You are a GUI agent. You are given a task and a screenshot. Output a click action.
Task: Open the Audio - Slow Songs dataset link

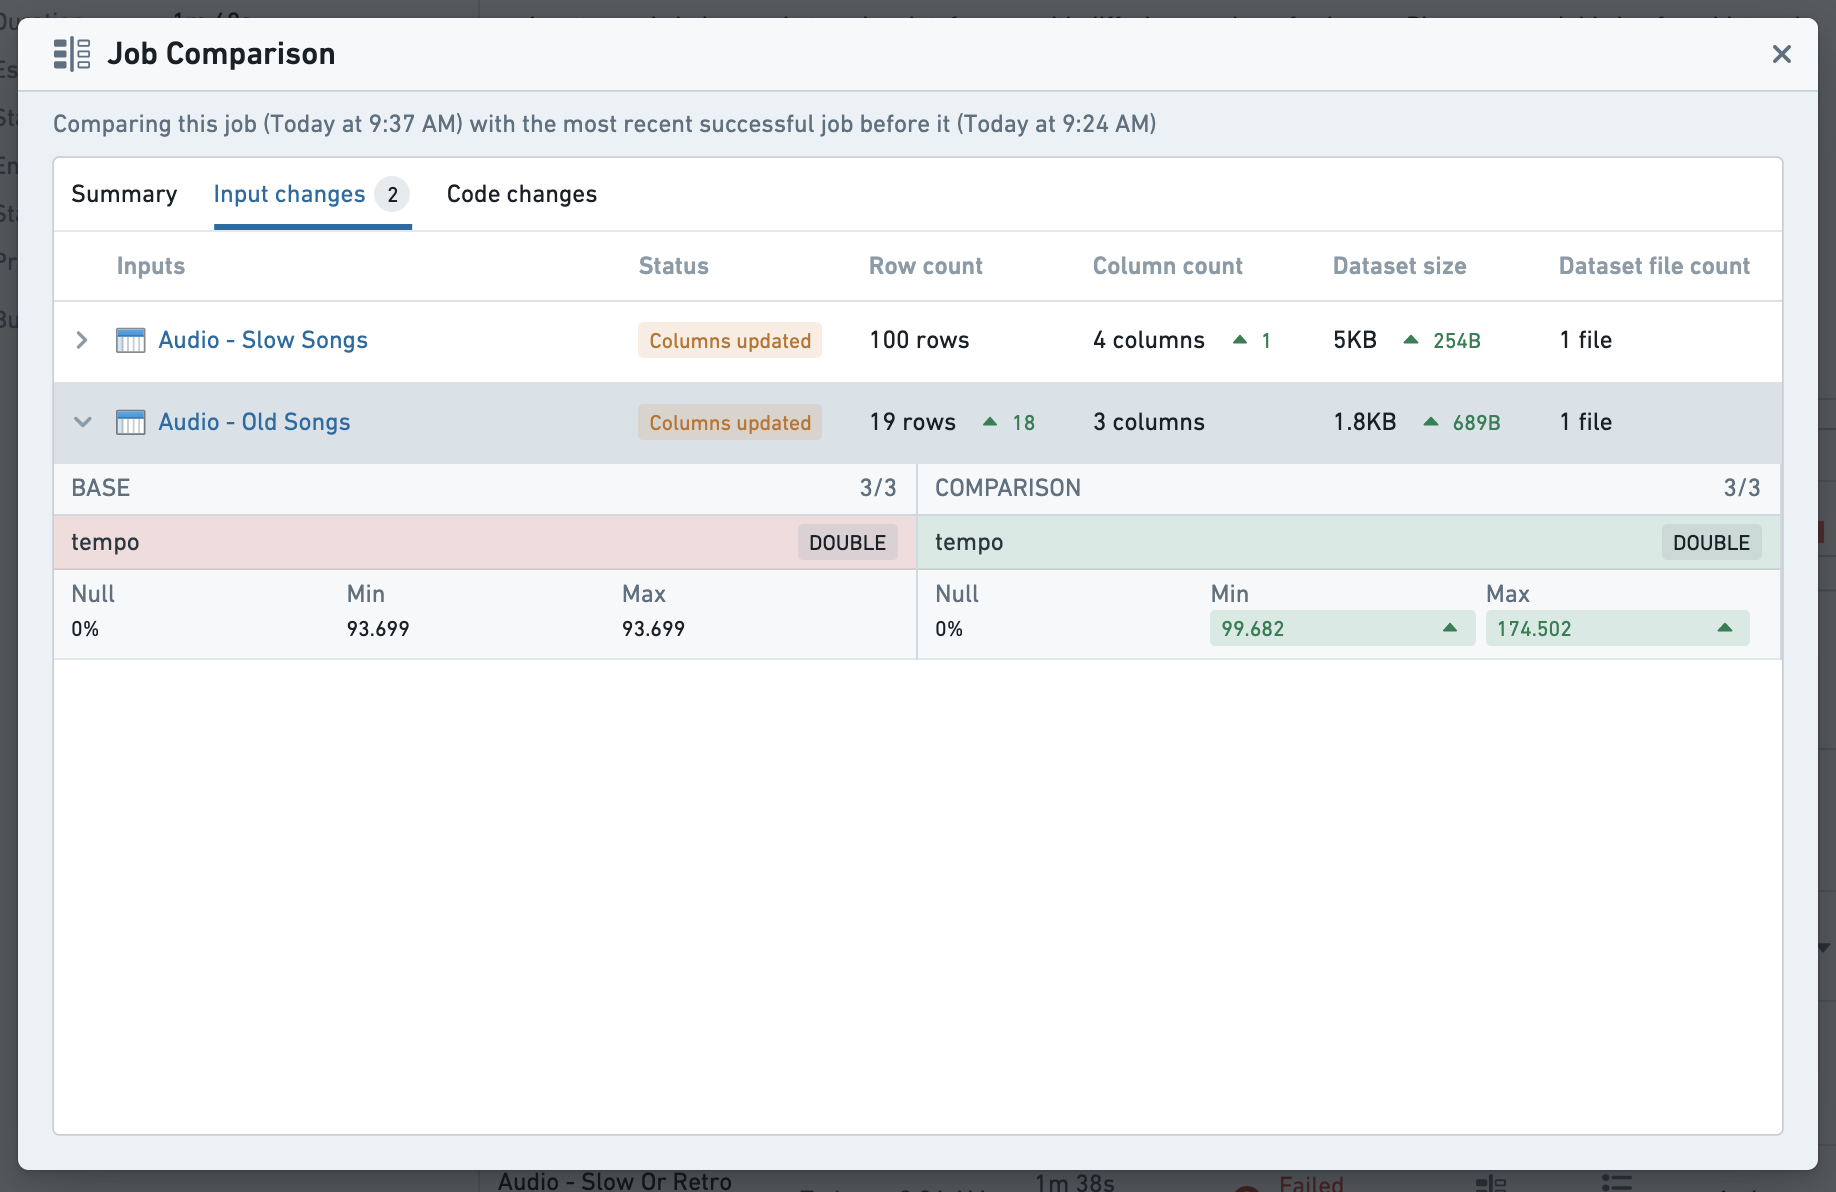[x=263, y=340]
